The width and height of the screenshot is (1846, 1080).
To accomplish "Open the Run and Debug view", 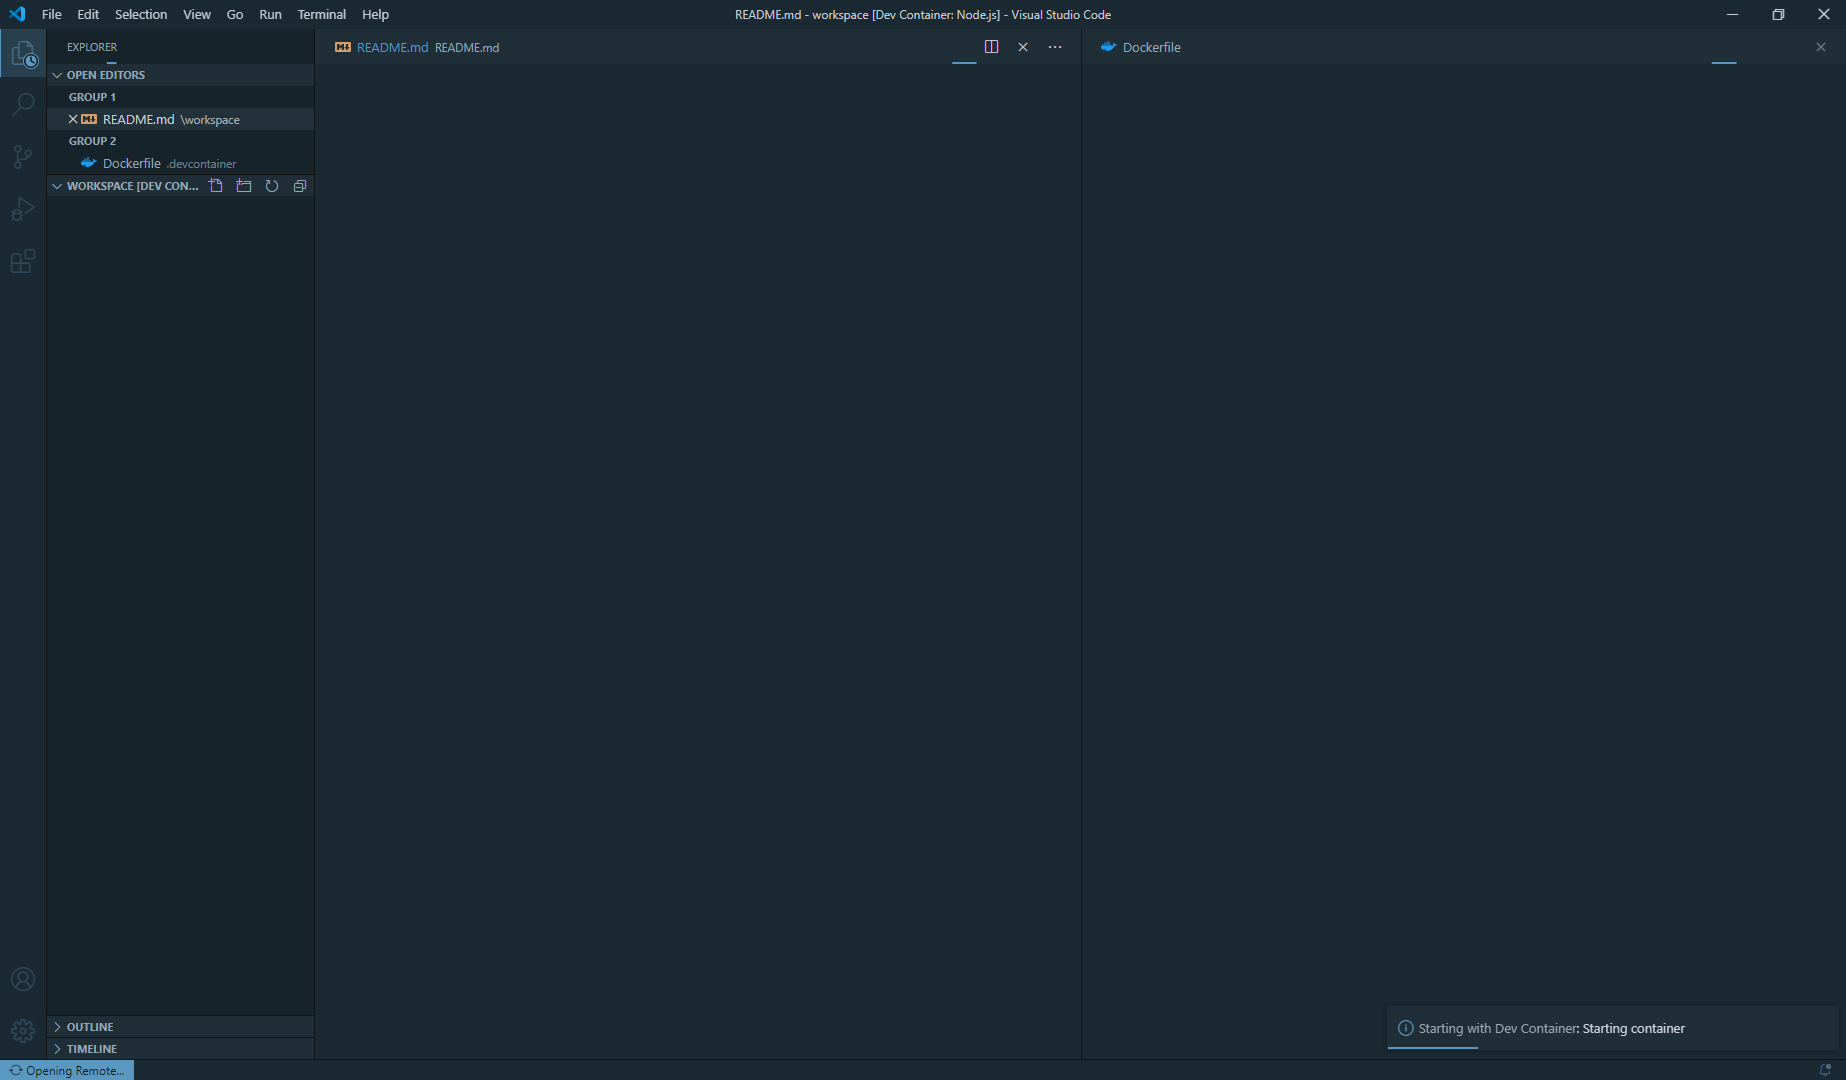I will coord(23,209).
